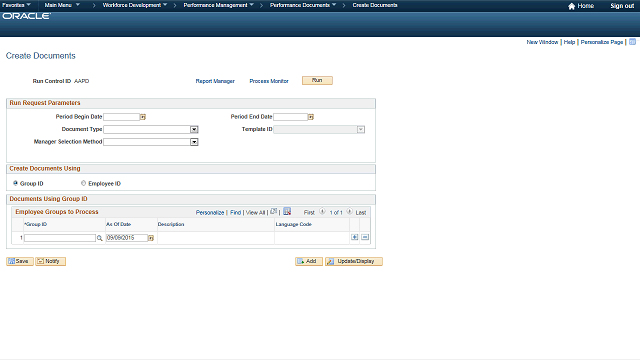Click the Language Code column header

[293, 224]
